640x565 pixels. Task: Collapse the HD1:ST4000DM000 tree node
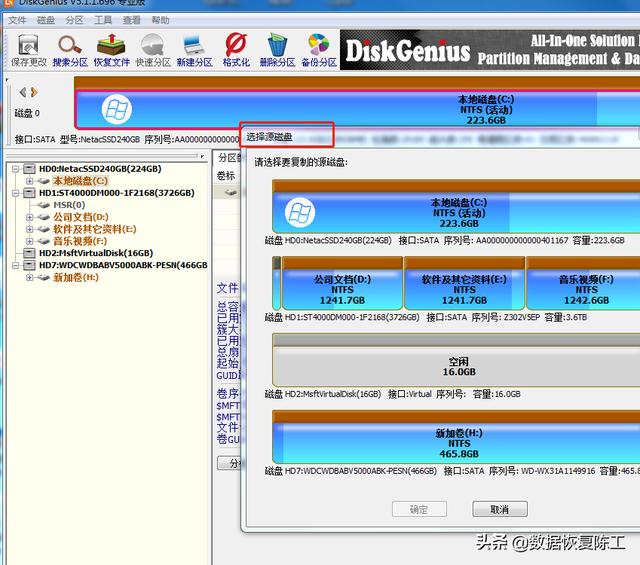[16, 193]
